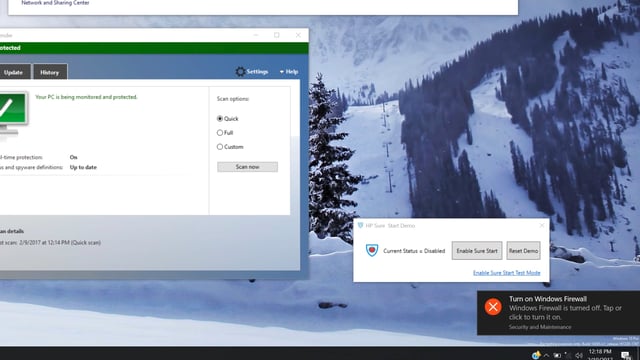The width and height of the screenshot is (640, 360).
Task: Click the Turn on Windows Firewall notification
Action: coord(558,313)
